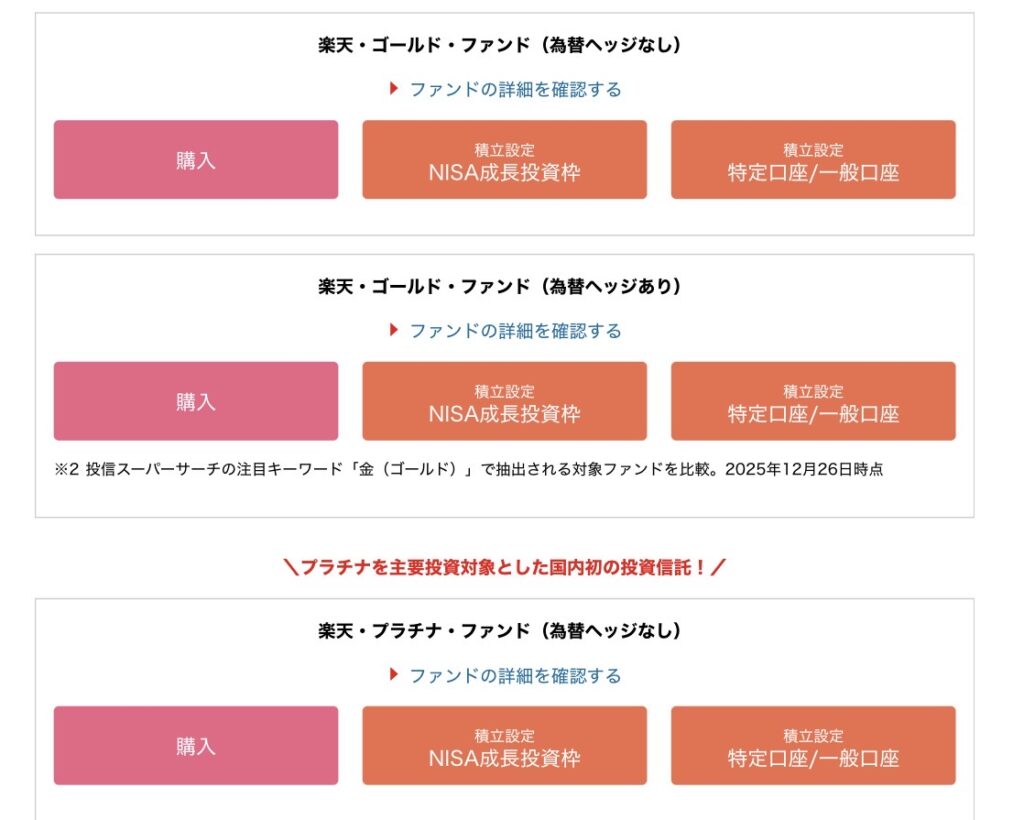Open fund details link for Gold Fund (ヘッジあり)
The width and height of the screenshot is (1024, 820).
pos(515,330)
